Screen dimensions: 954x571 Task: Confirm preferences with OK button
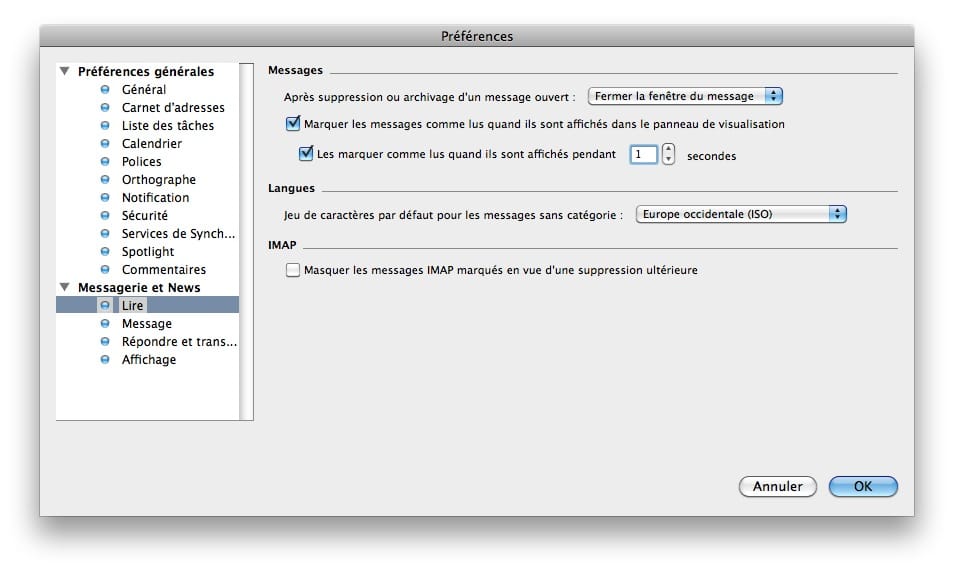click(863, 486)
